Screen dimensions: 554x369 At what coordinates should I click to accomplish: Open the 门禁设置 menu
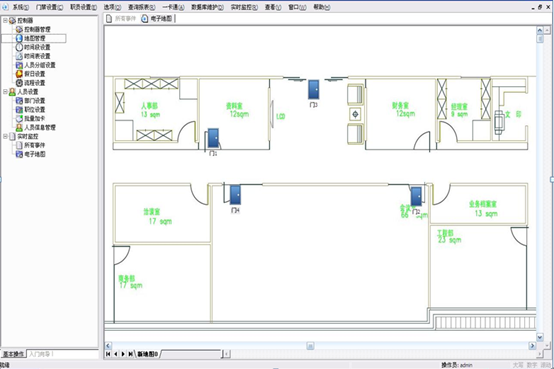(x=49, y=7)
